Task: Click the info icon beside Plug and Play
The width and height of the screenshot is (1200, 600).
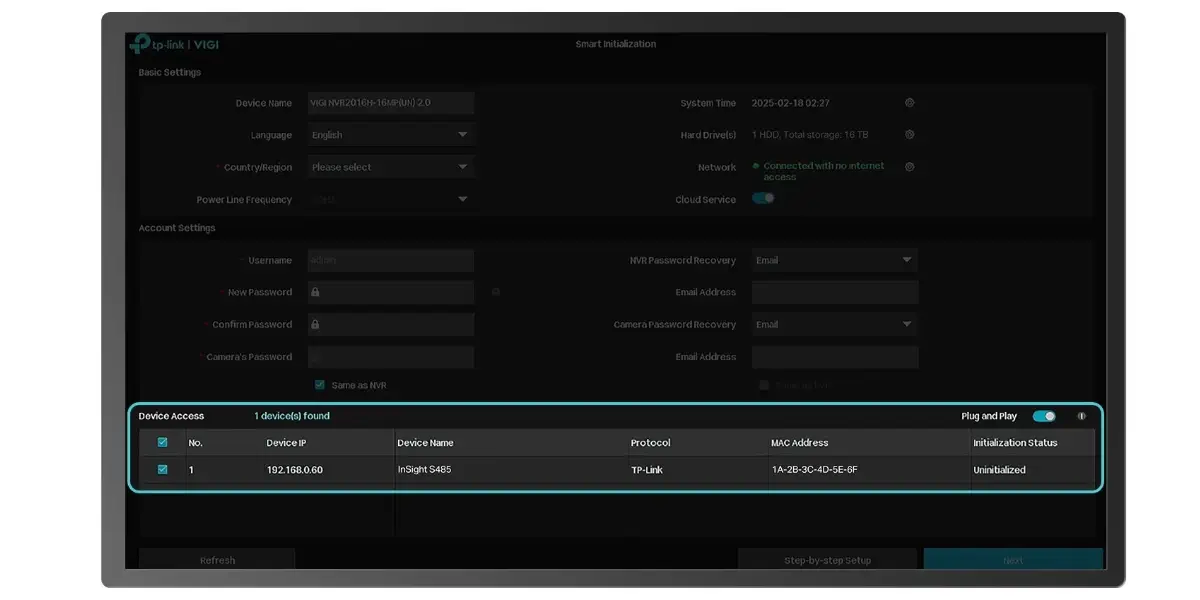Action: (x=1081, y=416)
